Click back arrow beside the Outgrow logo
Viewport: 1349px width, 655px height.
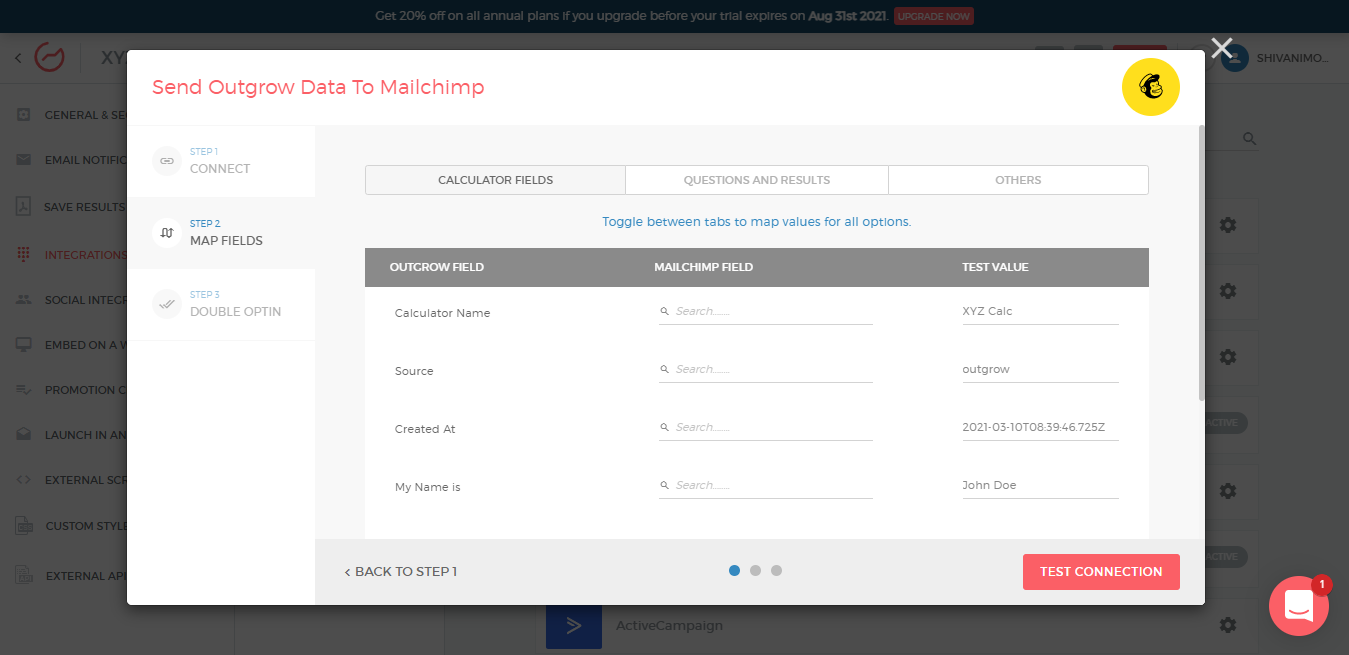point(18,58)
